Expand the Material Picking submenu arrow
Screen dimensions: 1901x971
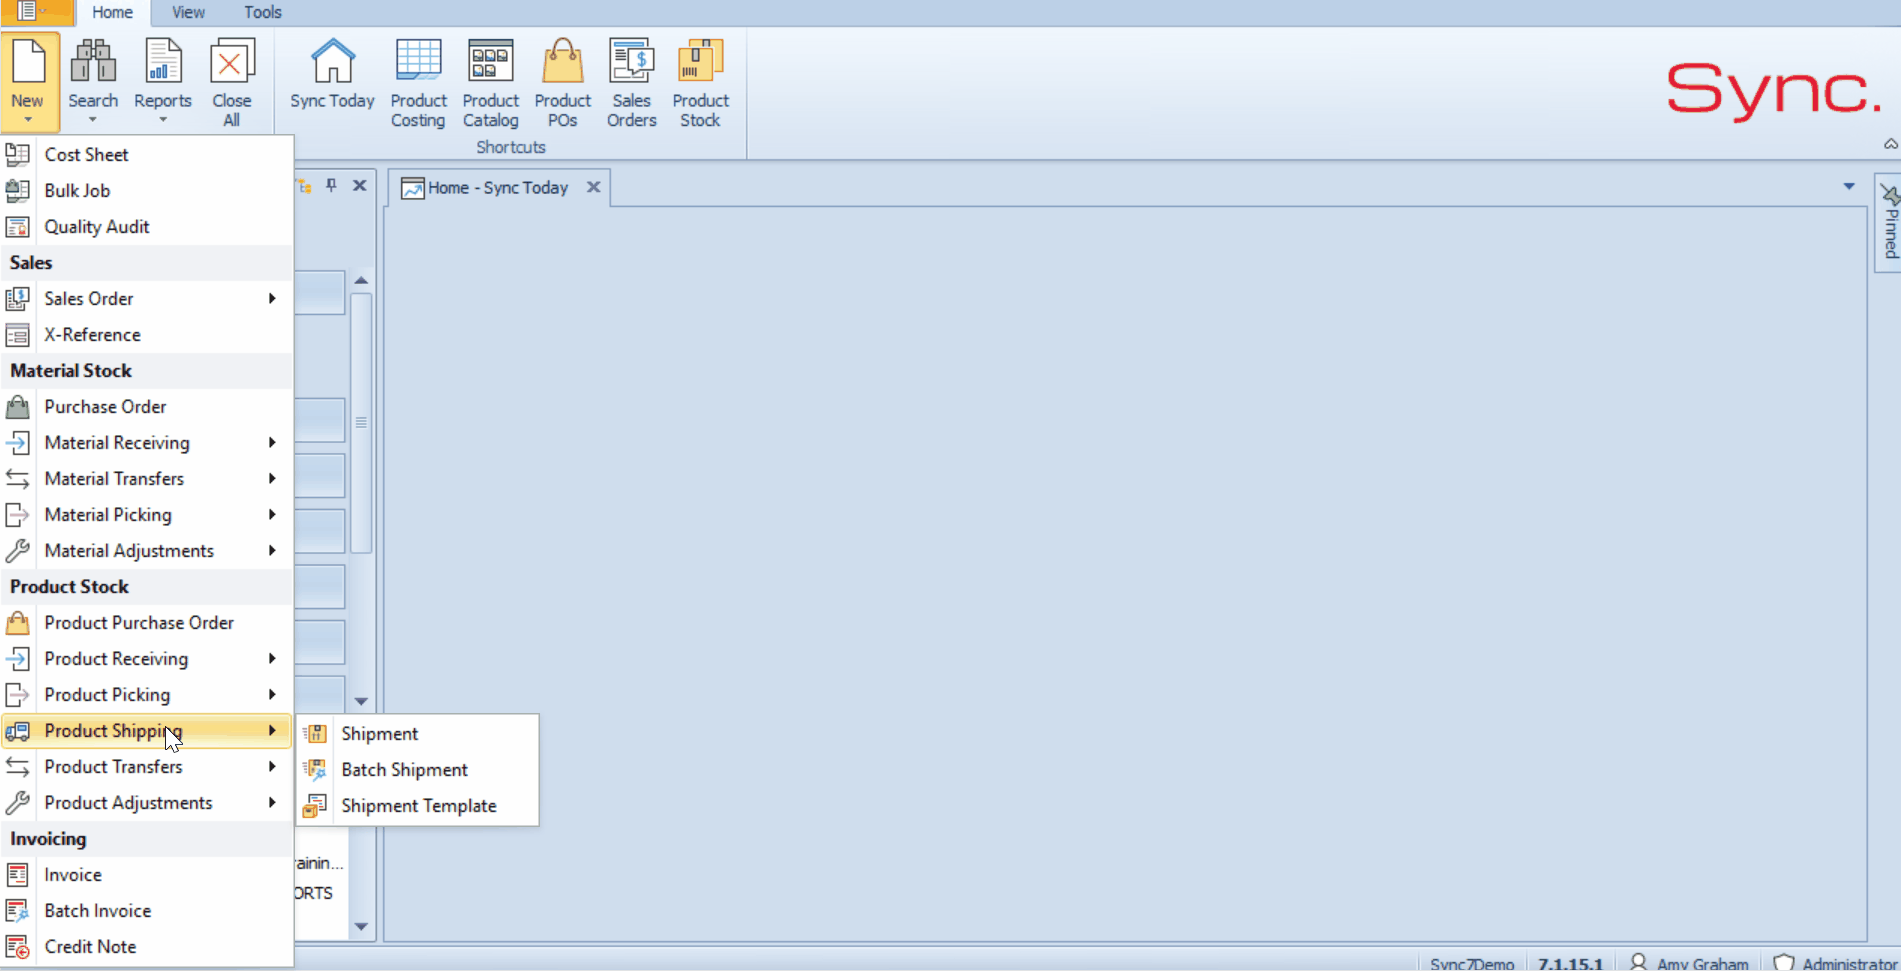(272, 514)
